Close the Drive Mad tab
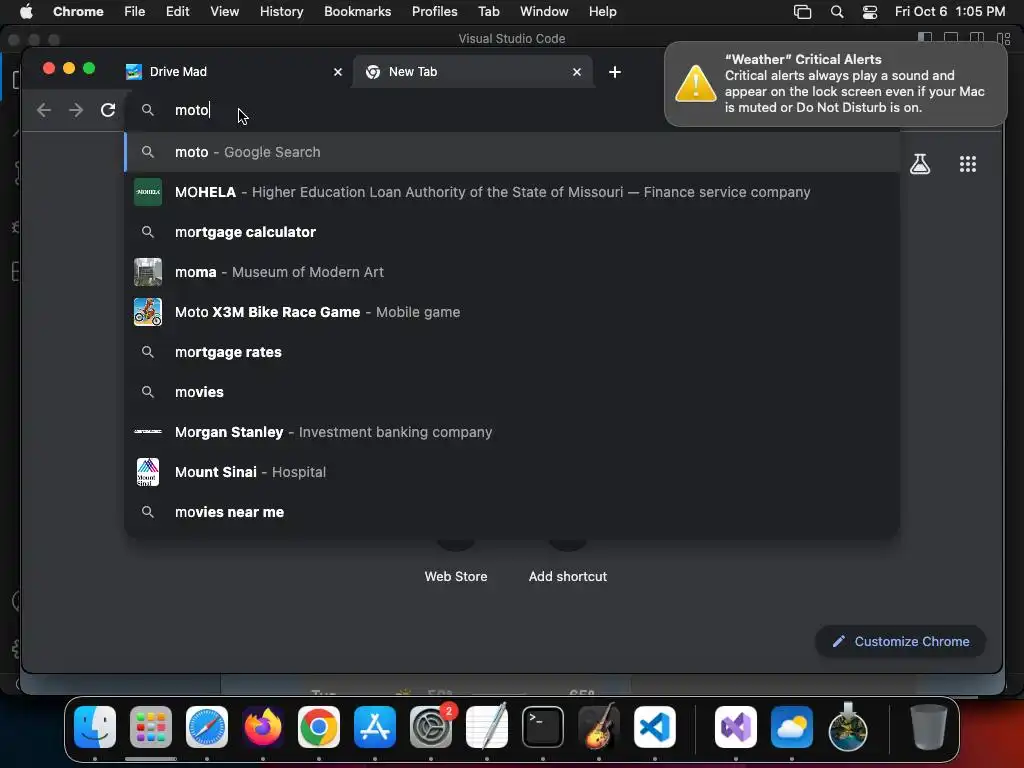 [x=338, y=72]
